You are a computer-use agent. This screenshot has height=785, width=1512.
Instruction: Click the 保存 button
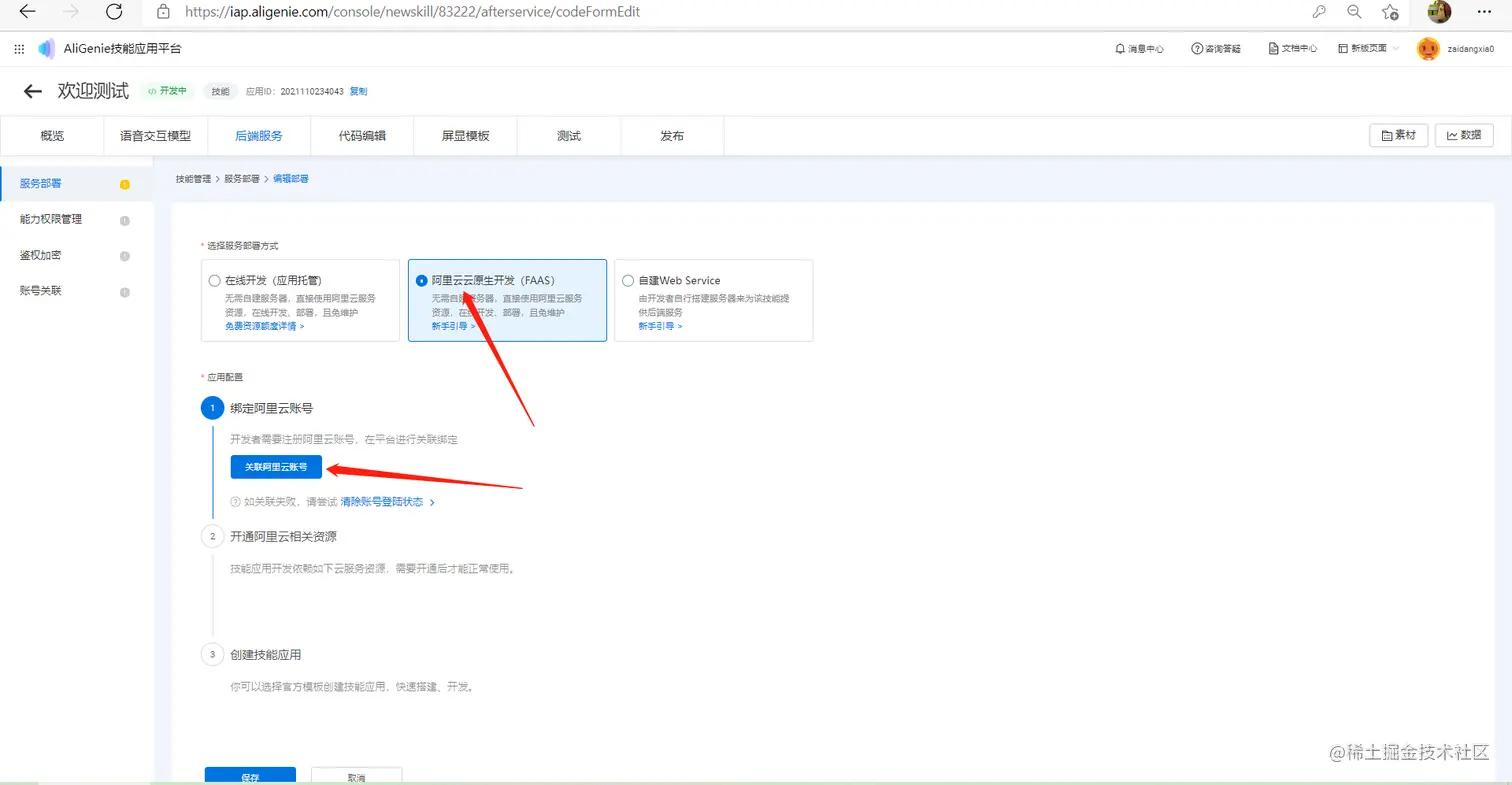tap(250, 776)
